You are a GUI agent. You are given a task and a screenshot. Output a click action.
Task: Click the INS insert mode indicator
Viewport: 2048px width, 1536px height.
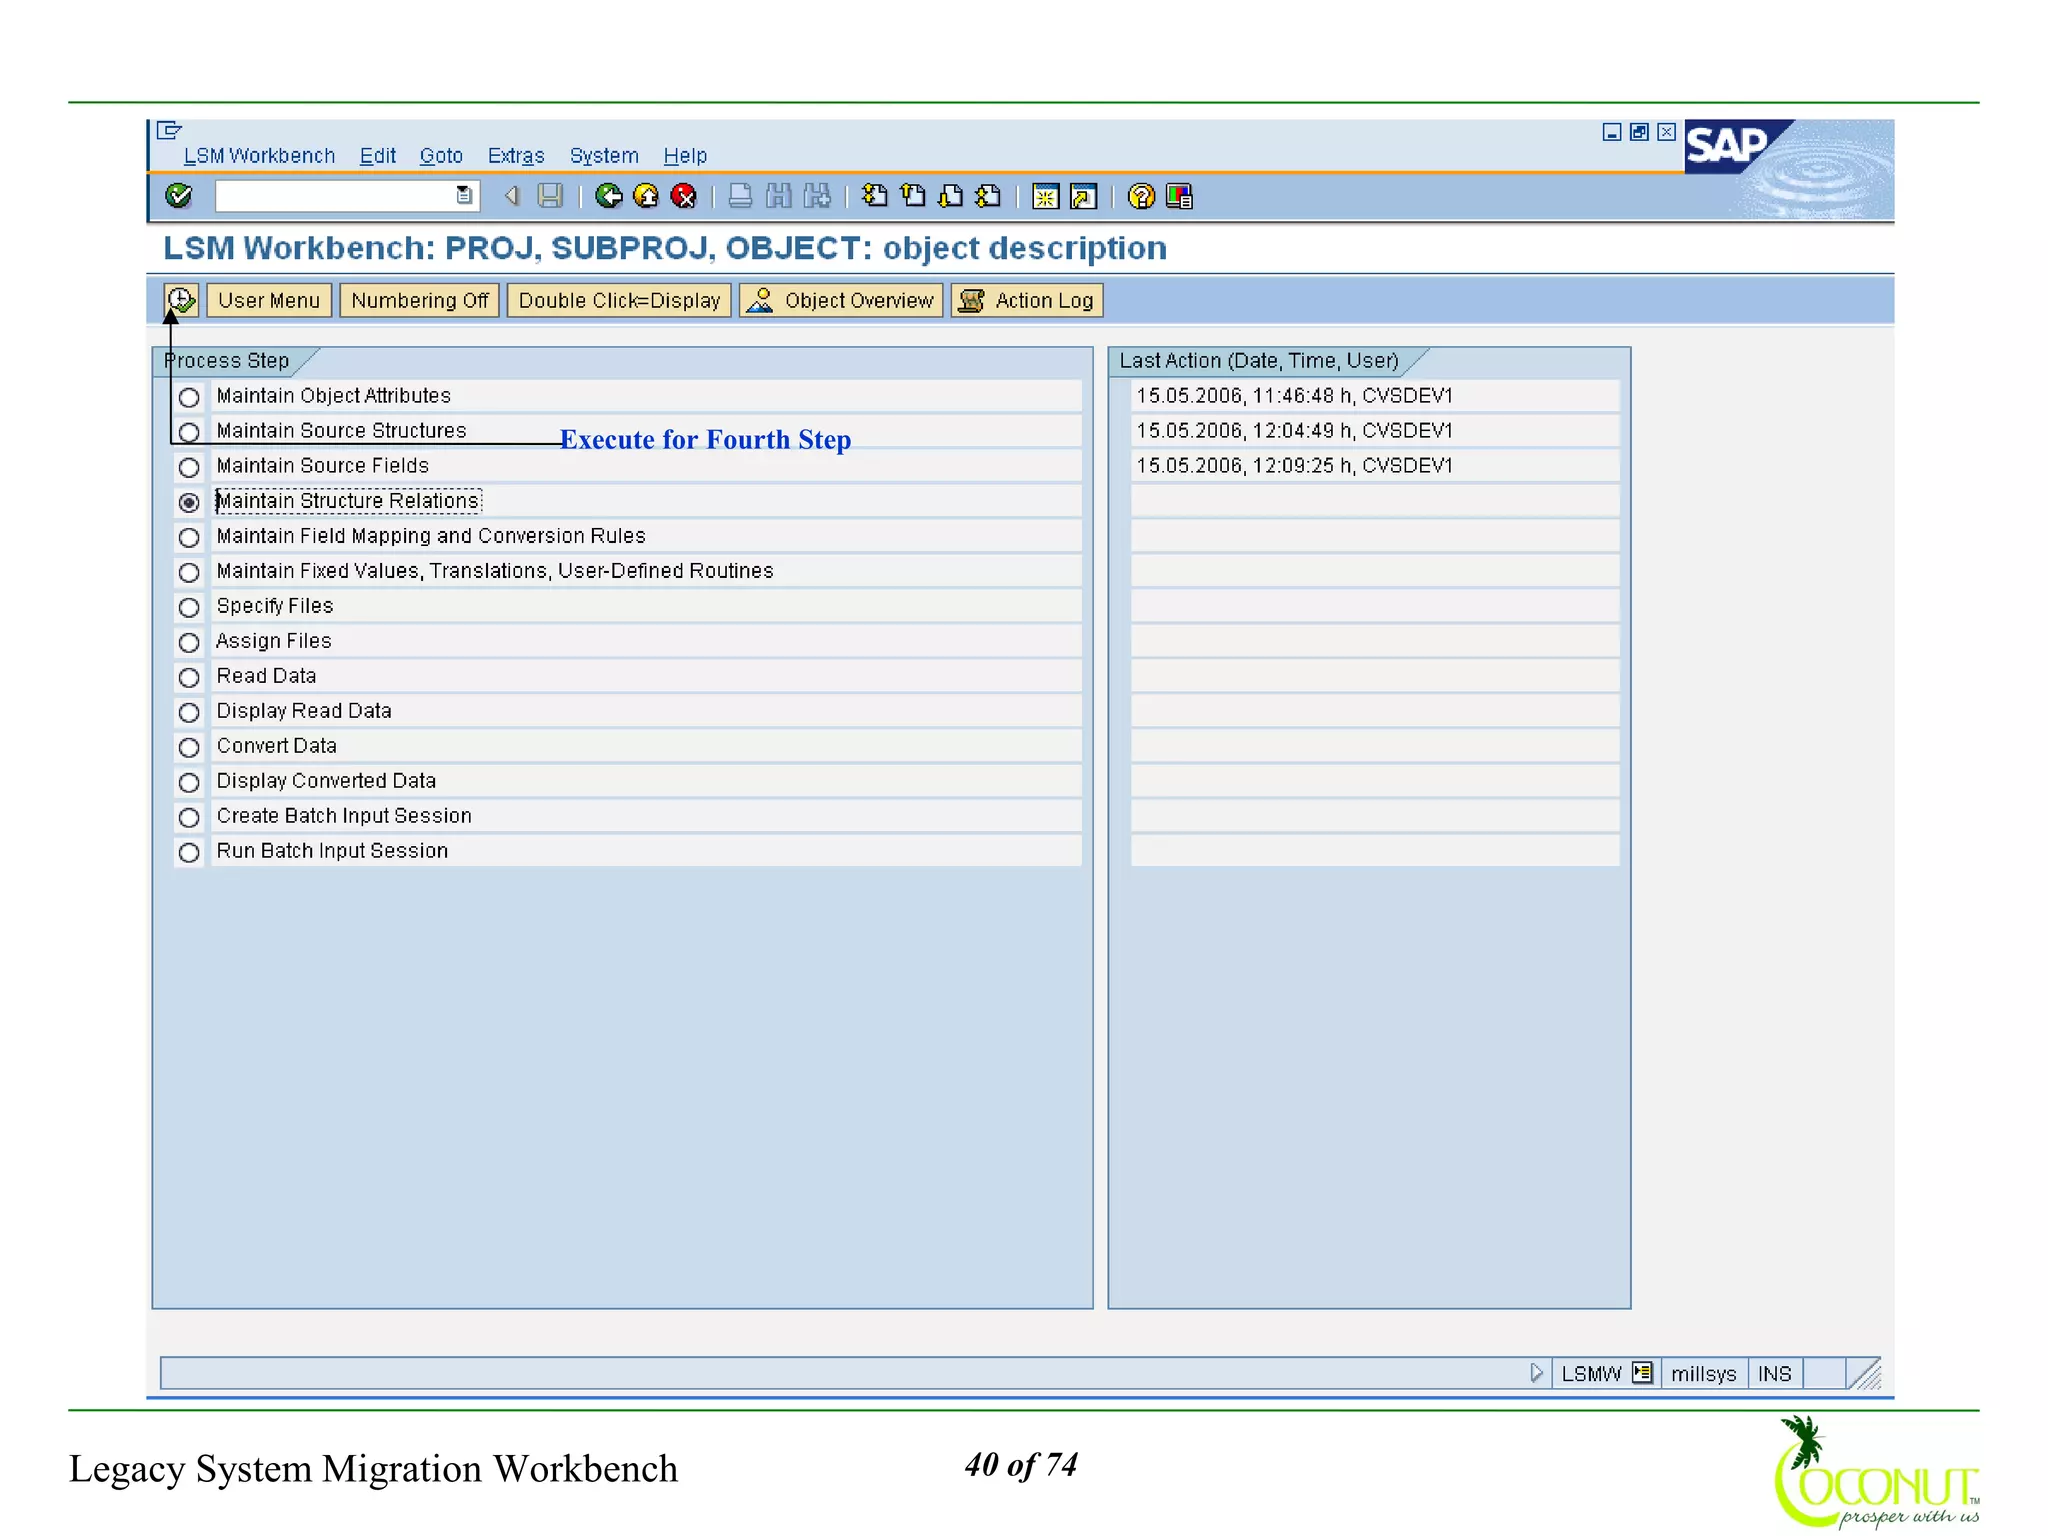[1775, 1373]
